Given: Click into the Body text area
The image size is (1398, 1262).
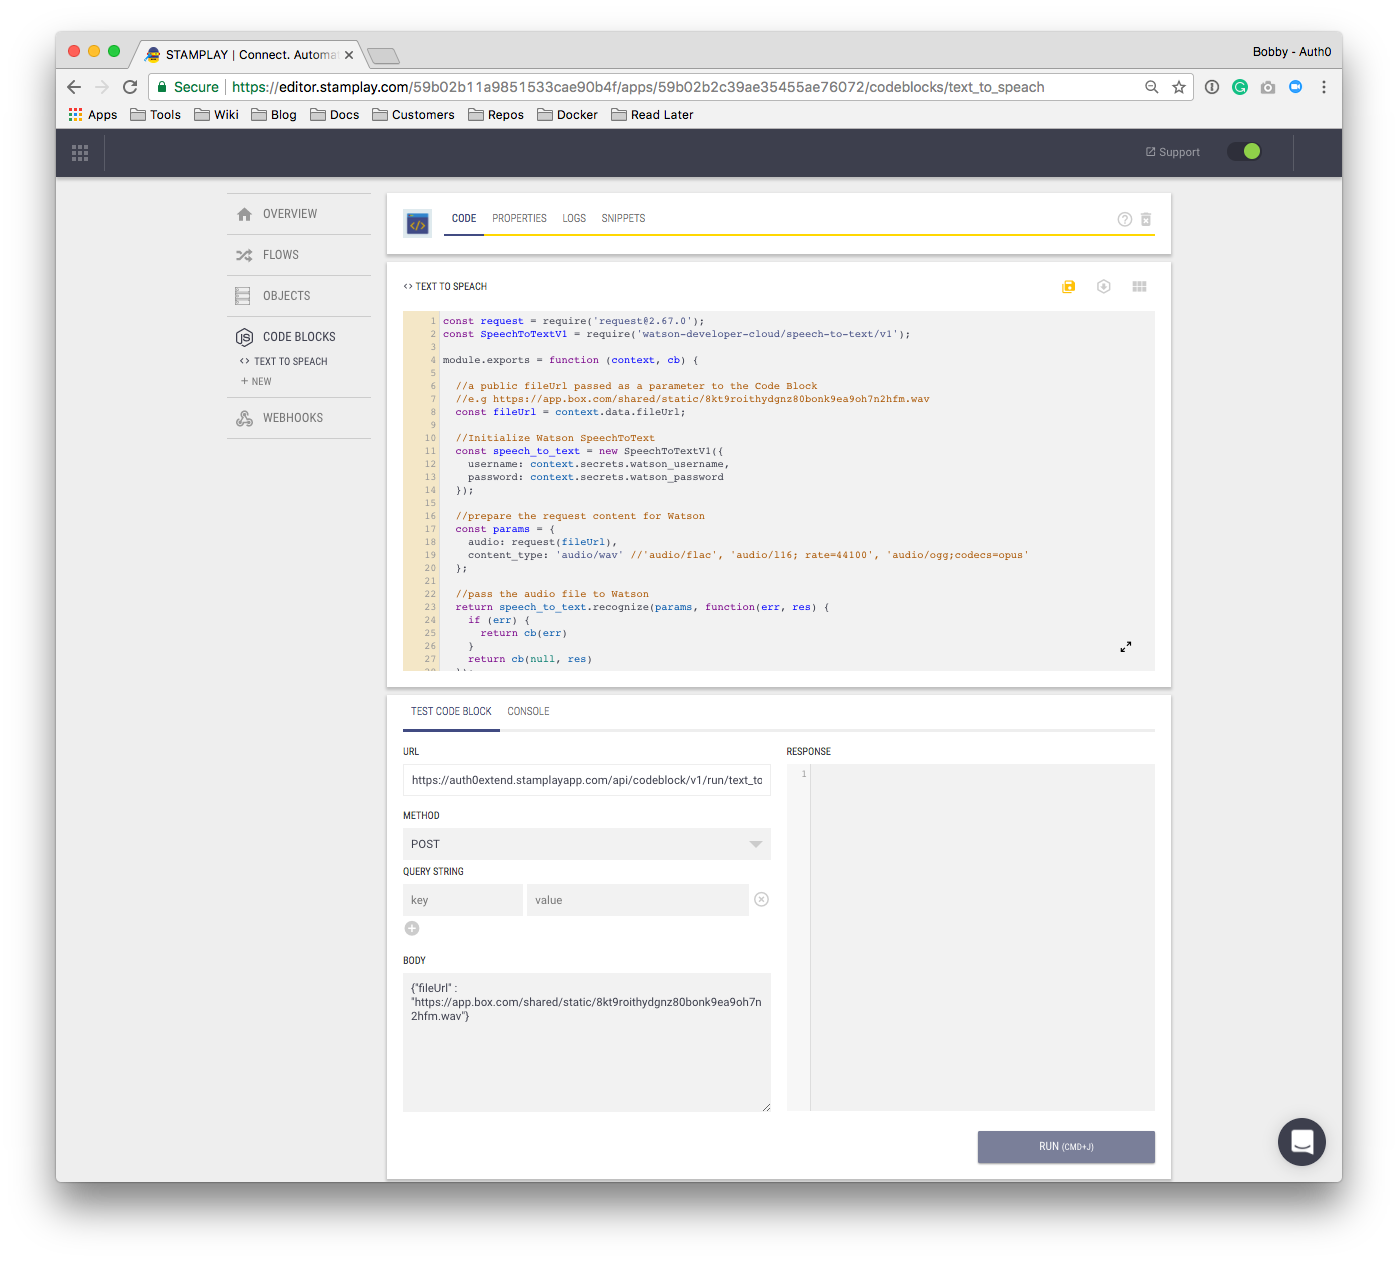Looking at the screenshot, I should 587,1042.
